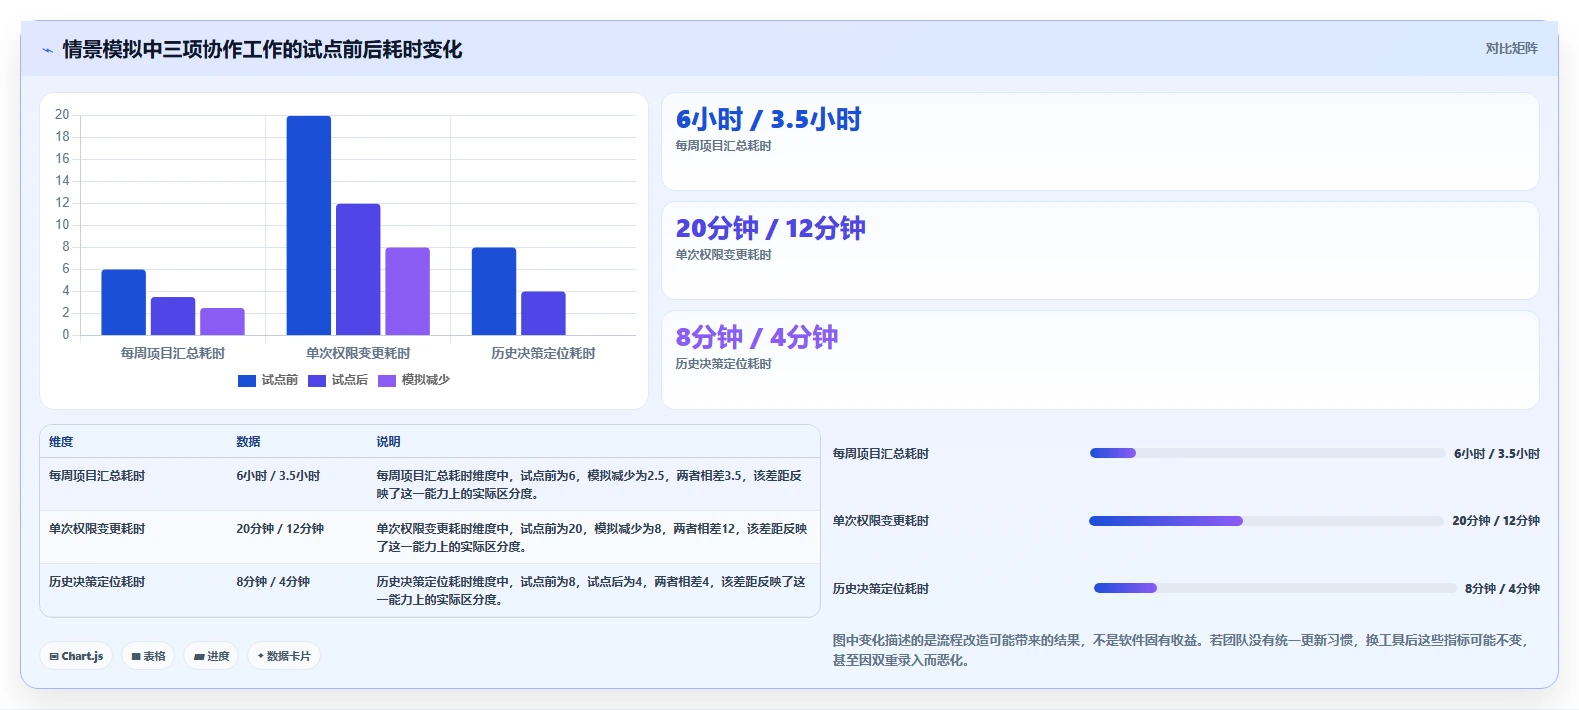This screenshot has width=1579, height=710.
Task: Click the 维度 table column header
Action: click(61, 442)
